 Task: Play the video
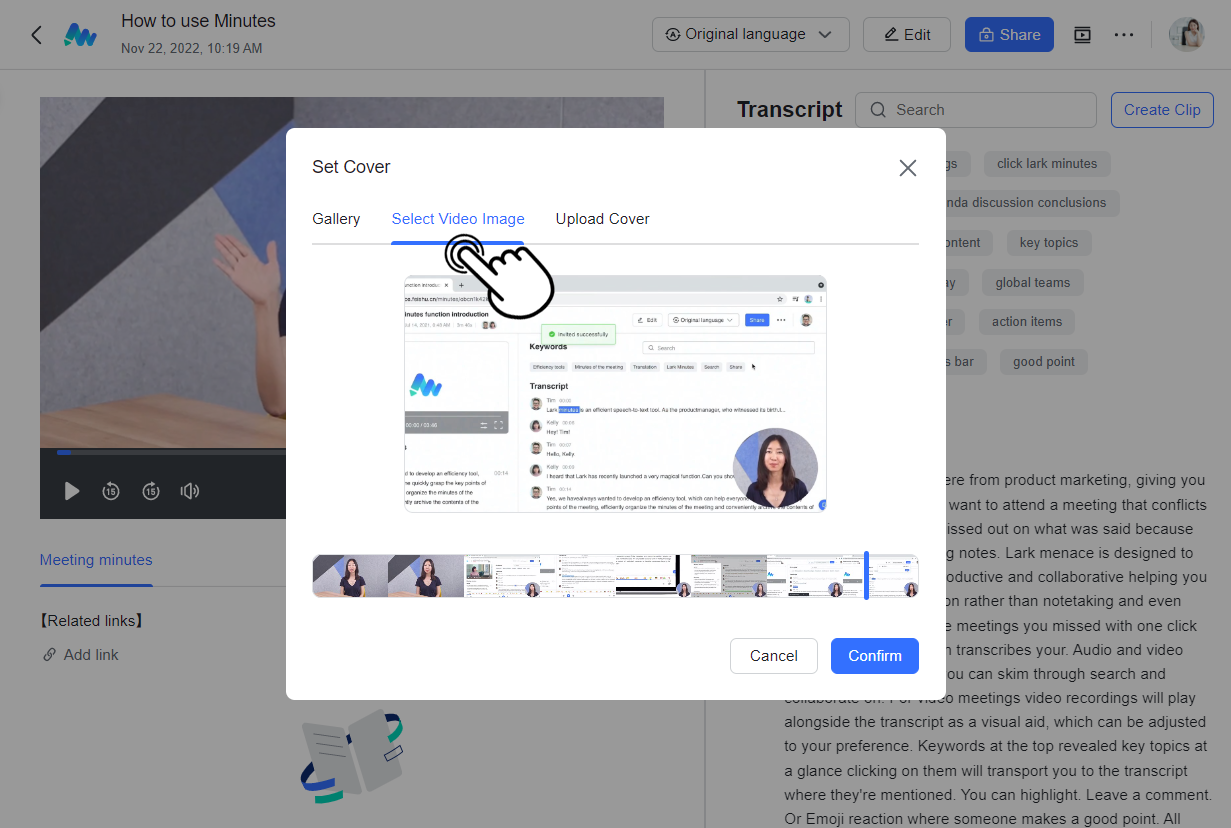point(71,491)
